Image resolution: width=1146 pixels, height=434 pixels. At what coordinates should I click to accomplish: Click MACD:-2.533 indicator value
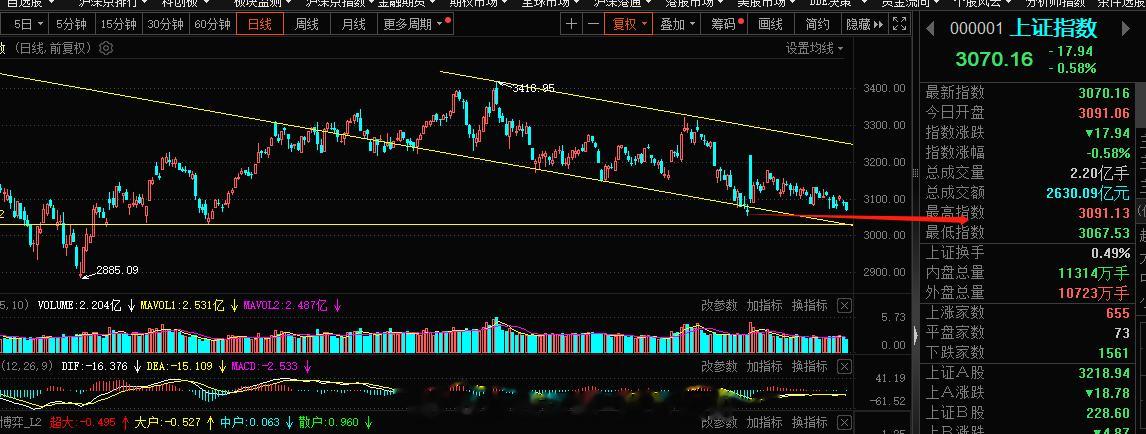265,366
